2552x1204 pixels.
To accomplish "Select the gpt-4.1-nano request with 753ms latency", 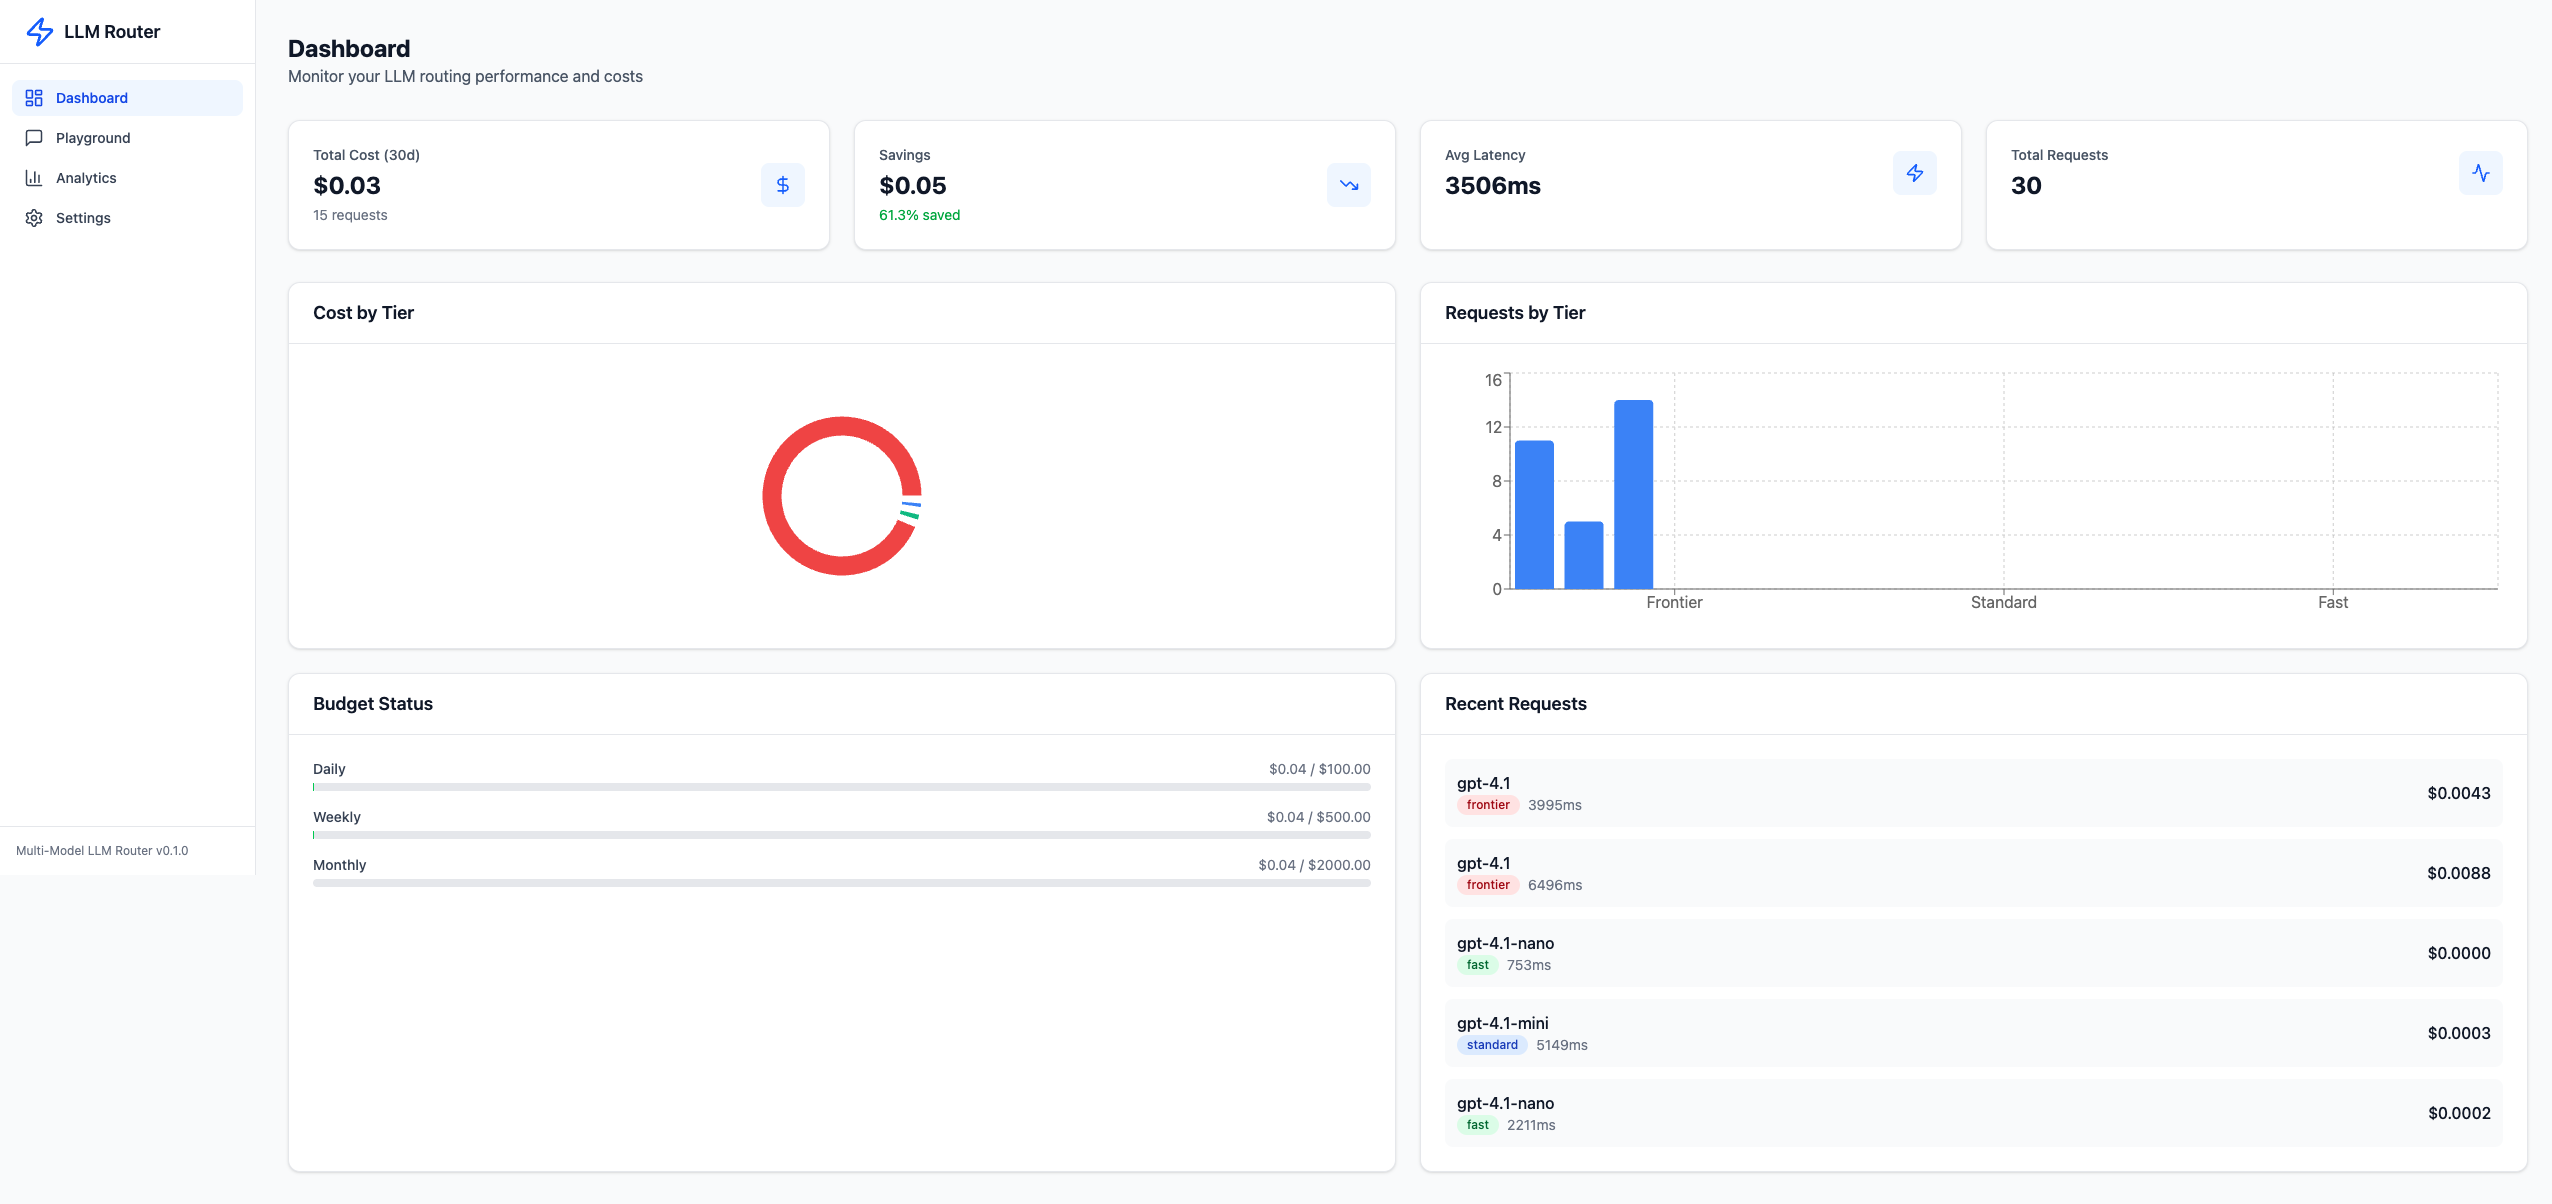I will 1973,953.
